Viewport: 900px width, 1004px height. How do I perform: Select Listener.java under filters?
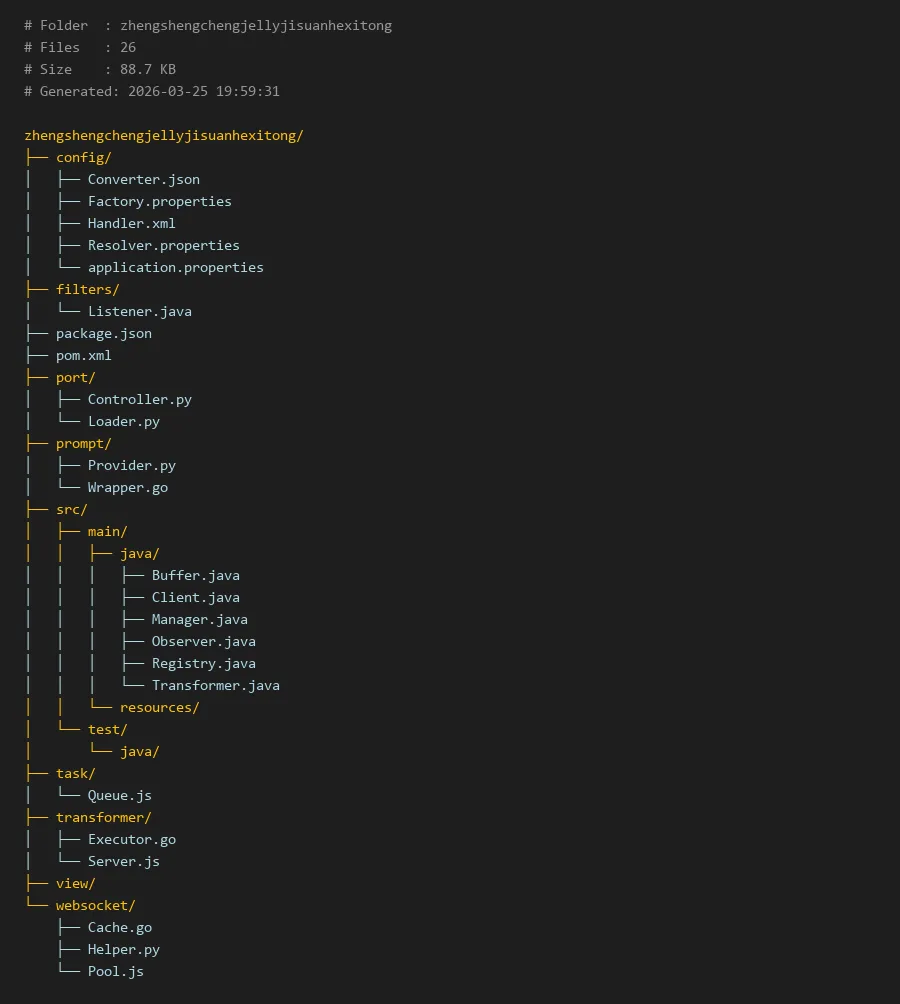(139, 311)
